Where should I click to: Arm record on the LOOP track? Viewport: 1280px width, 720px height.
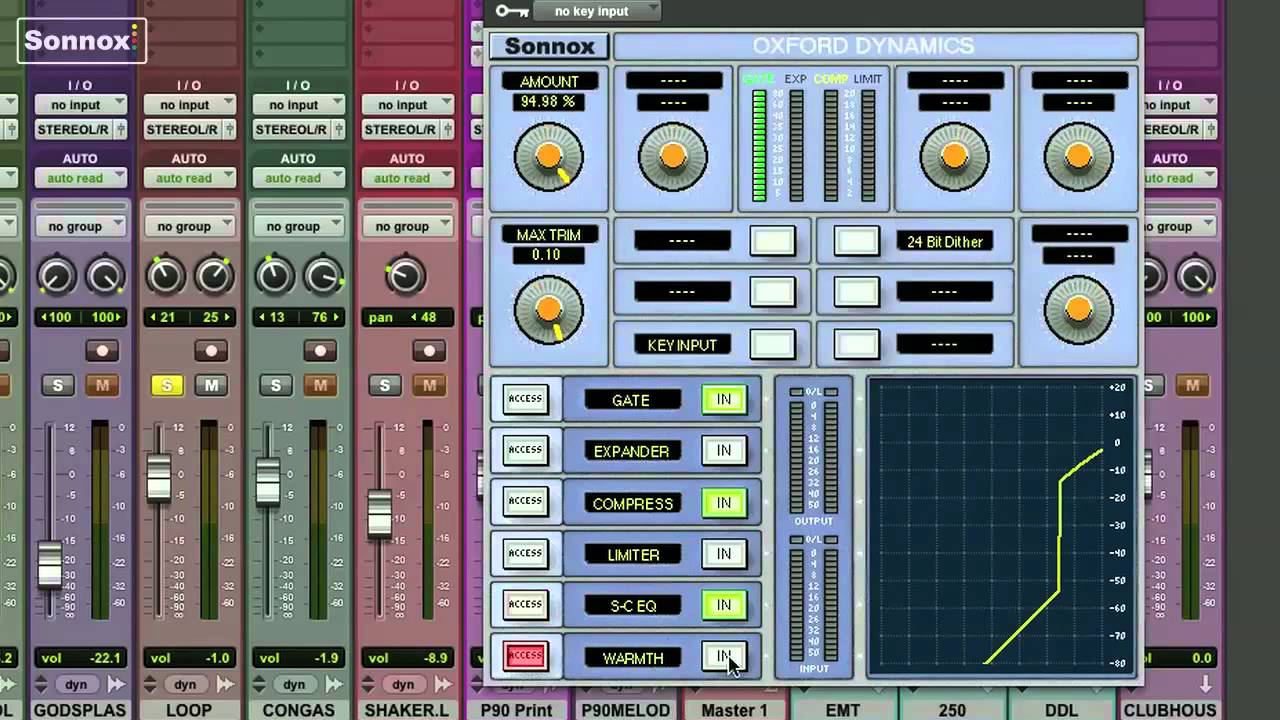click(211, 351)
